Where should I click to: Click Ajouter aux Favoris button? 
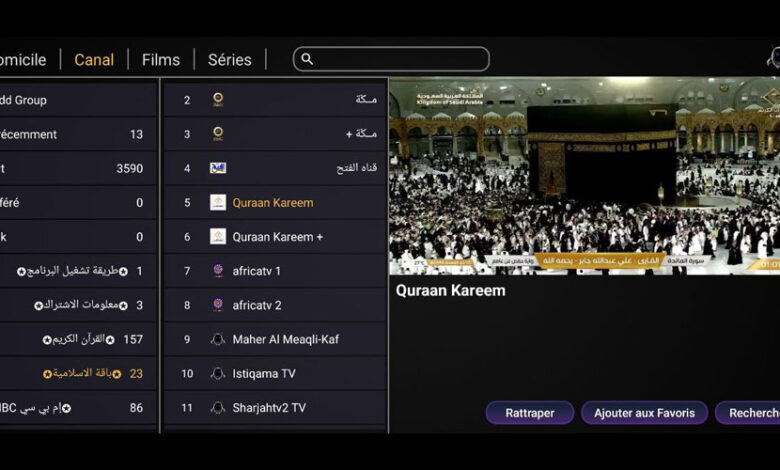tap(644, 413)
